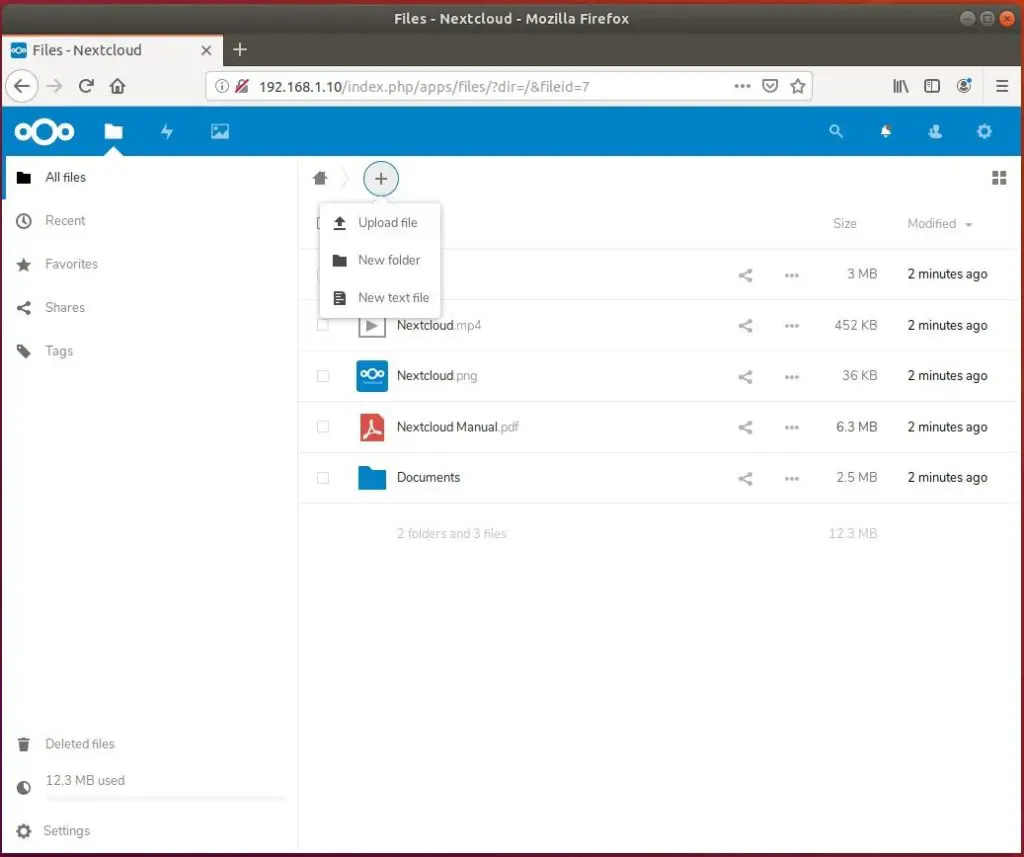Choose Upload file from the menu
Image resolution: width=1024 pixels, height=857 pixels.
380,223
